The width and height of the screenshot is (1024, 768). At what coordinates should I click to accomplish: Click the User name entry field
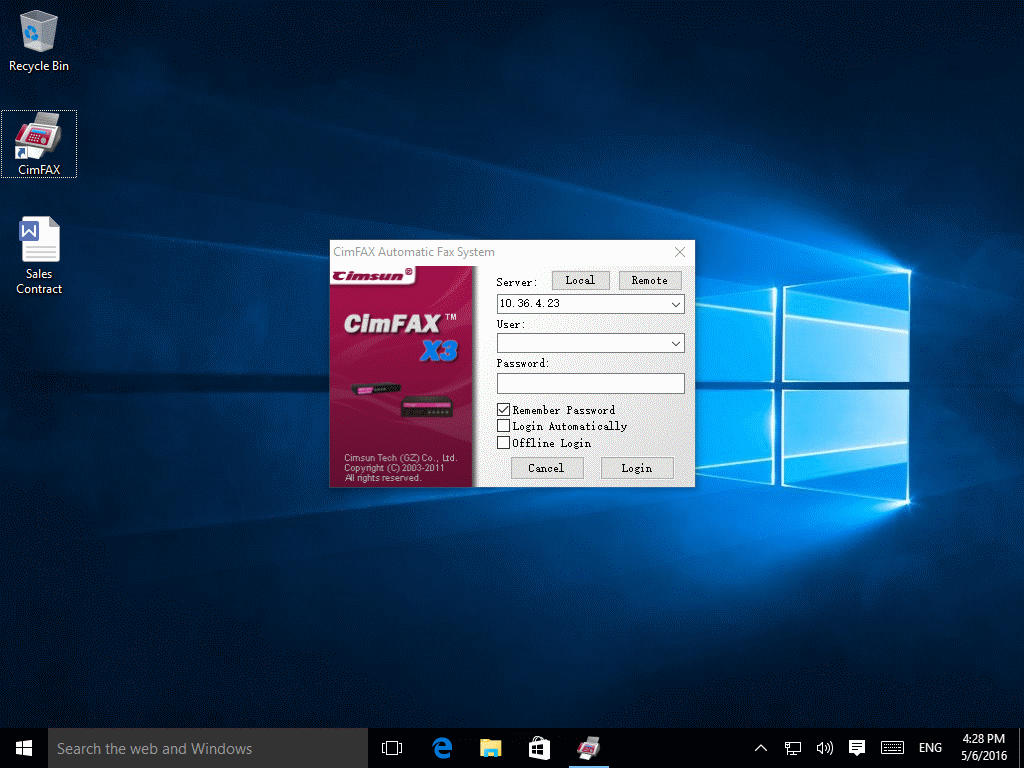coord(583,344)
